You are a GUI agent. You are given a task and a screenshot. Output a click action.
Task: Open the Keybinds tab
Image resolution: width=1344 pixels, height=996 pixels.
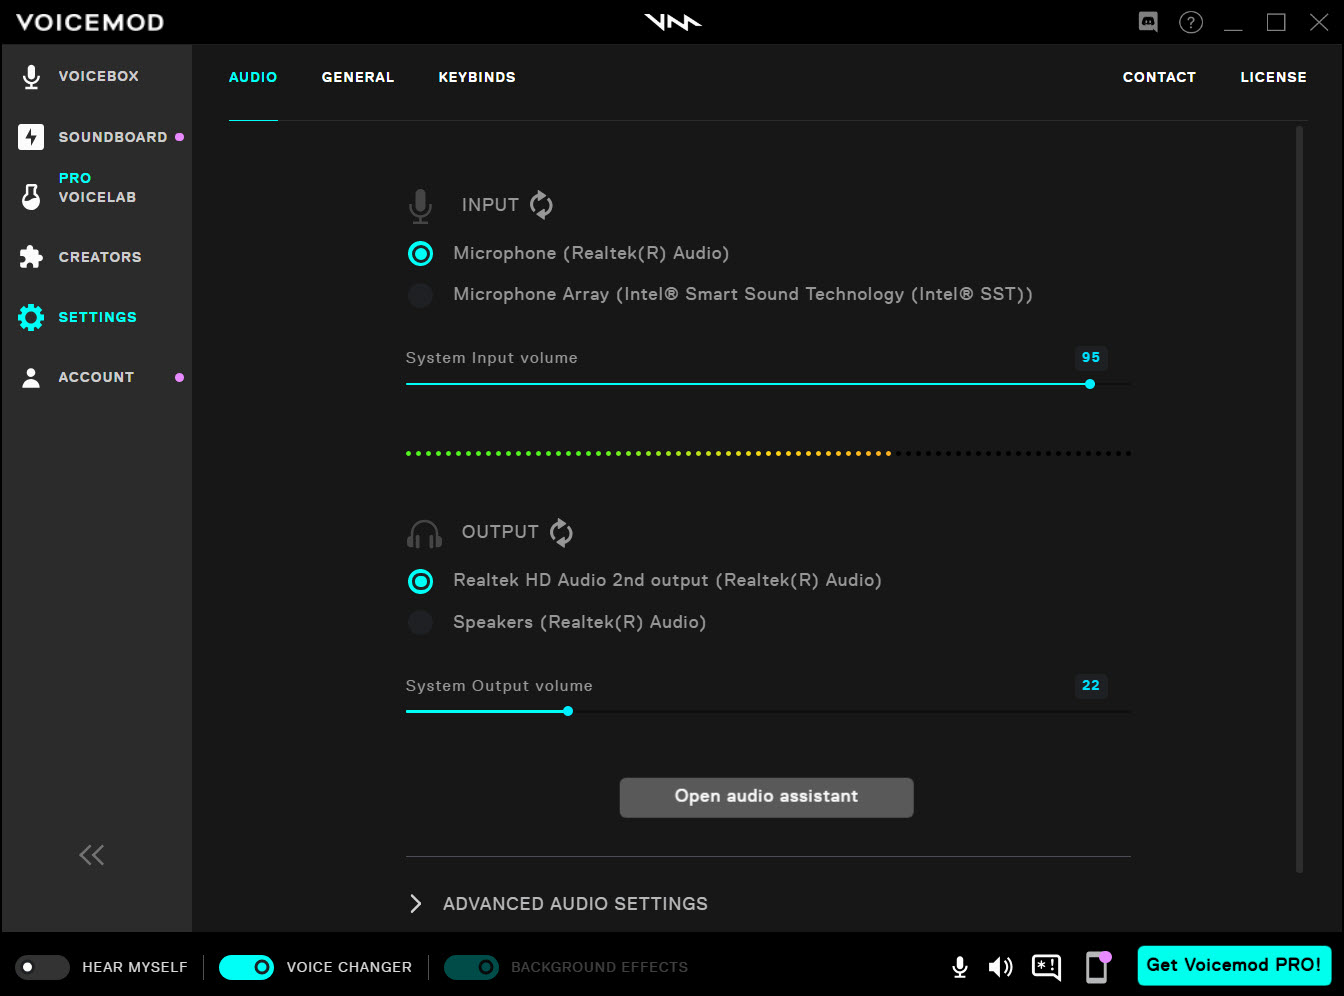pos(476,77)
